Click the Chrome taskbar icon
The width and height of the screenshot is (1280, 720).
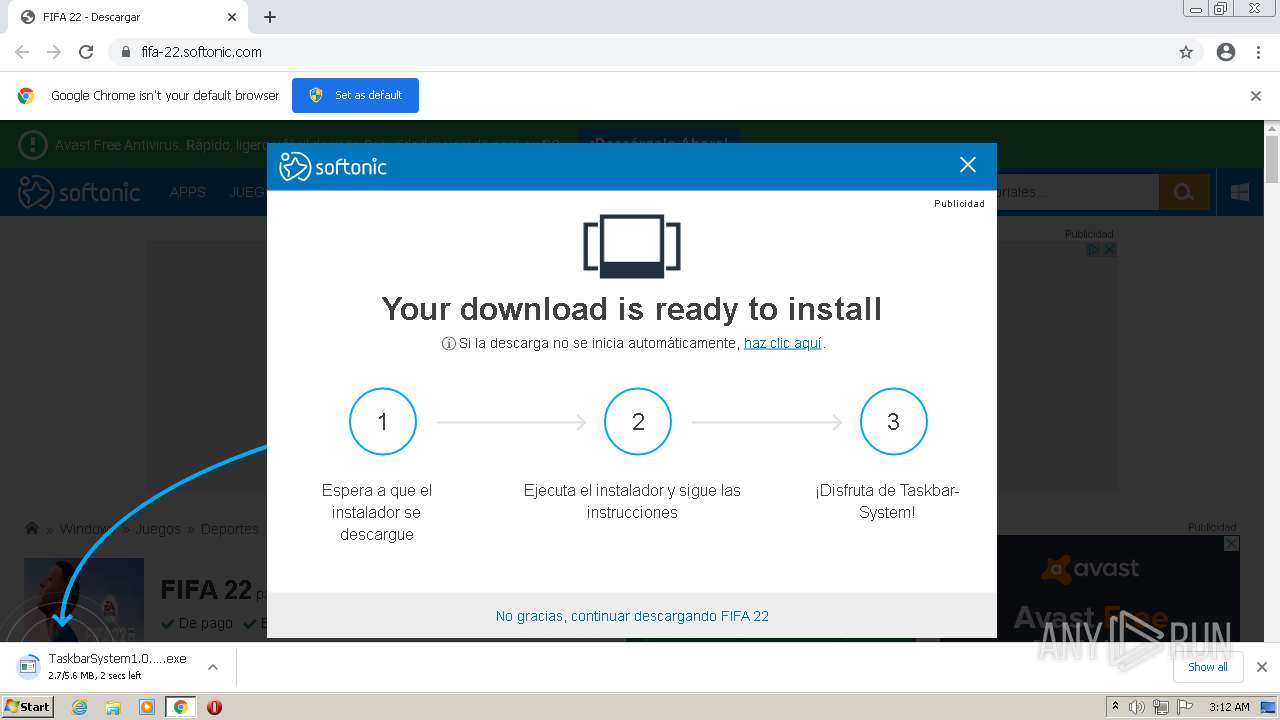pyautogui.click(x=180, y=707)
